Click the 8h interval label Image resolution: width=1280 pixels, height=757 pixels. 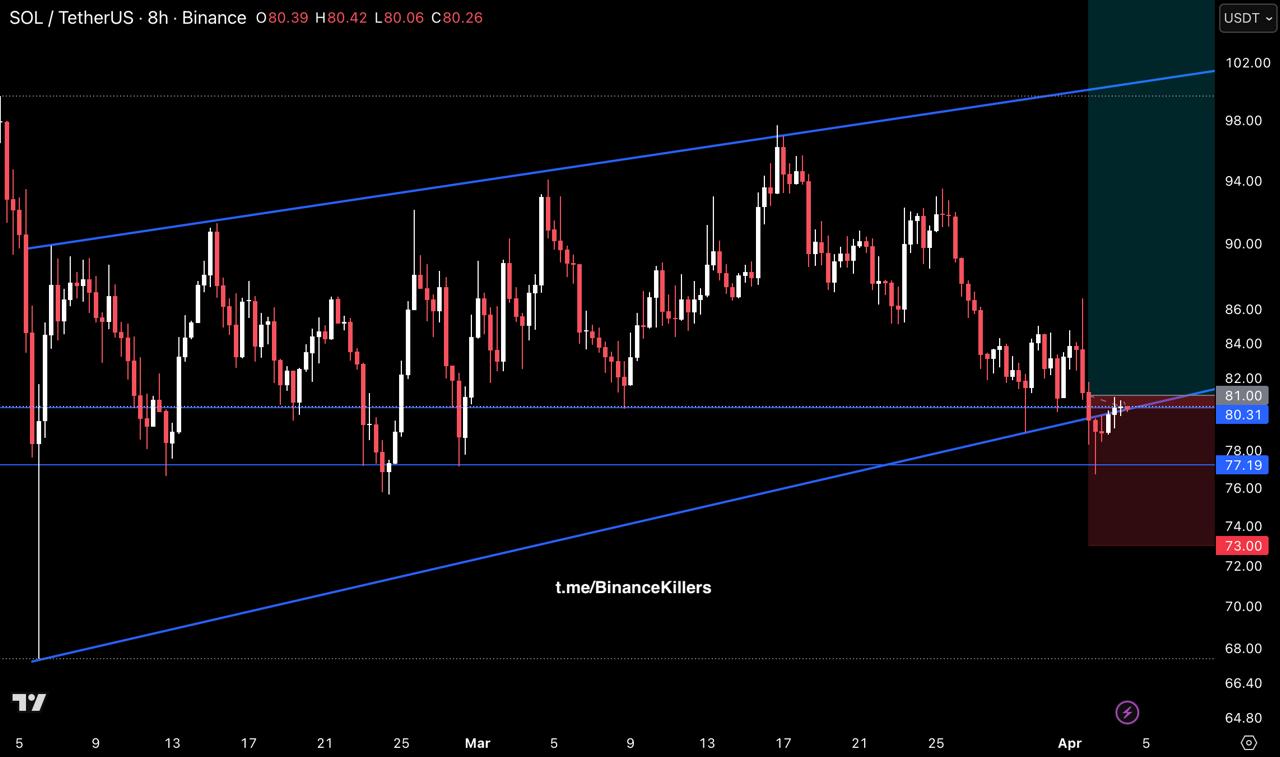point(158,18)
